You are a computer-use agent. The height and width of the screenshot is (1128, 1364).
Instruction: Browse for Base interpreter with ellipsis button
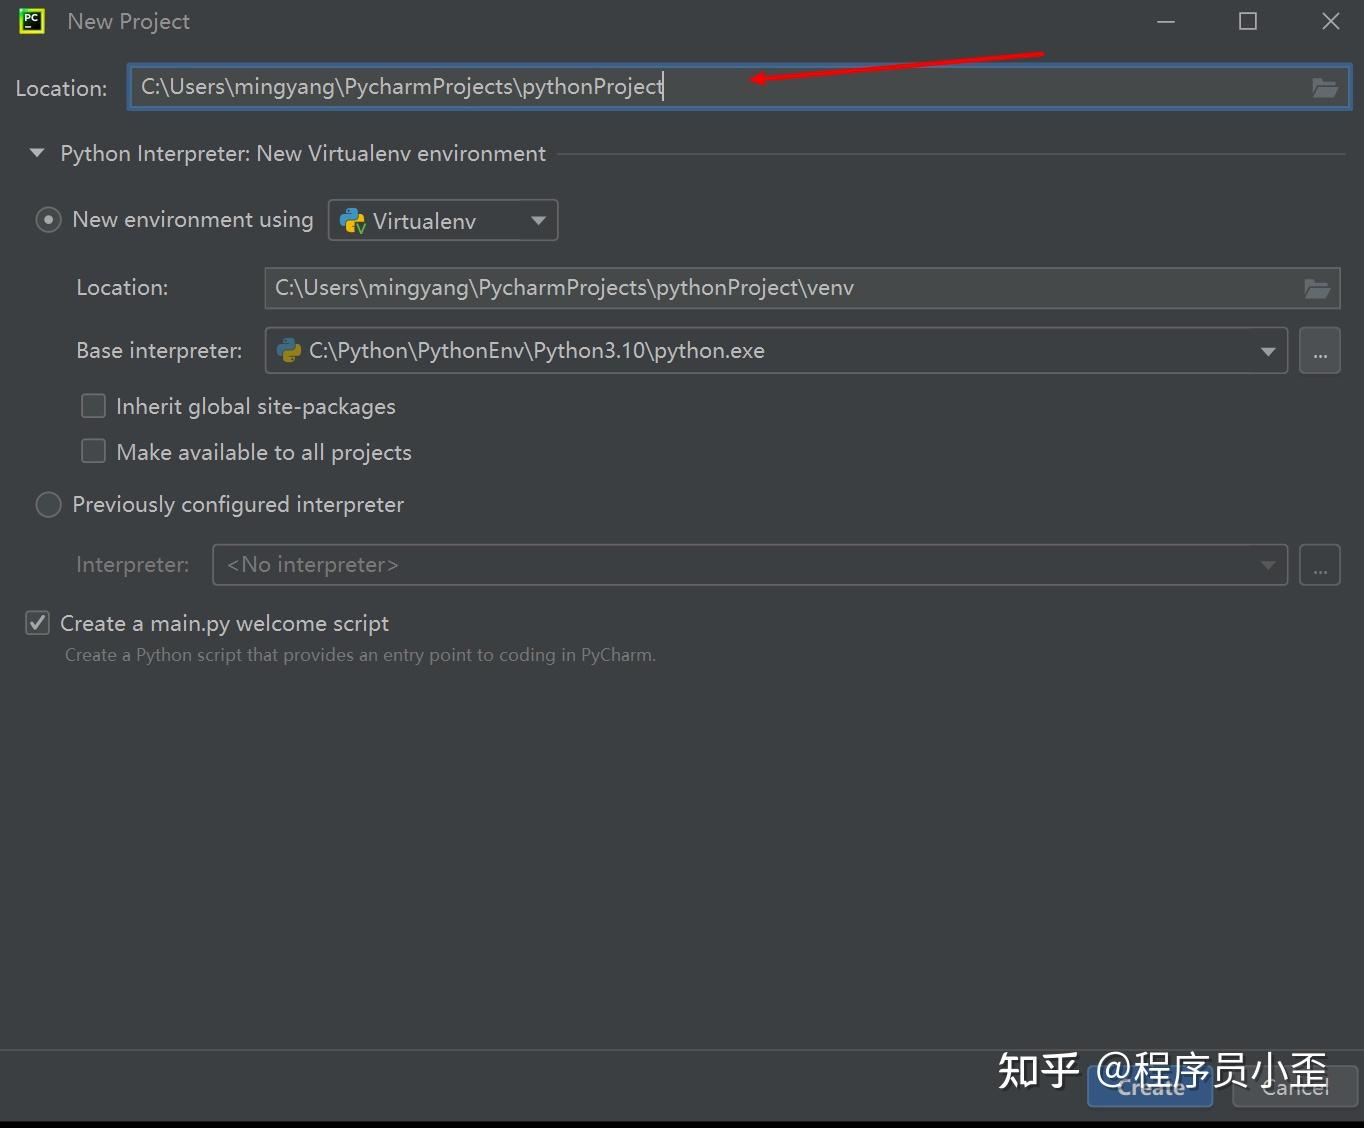click(x=1320, y=351)
